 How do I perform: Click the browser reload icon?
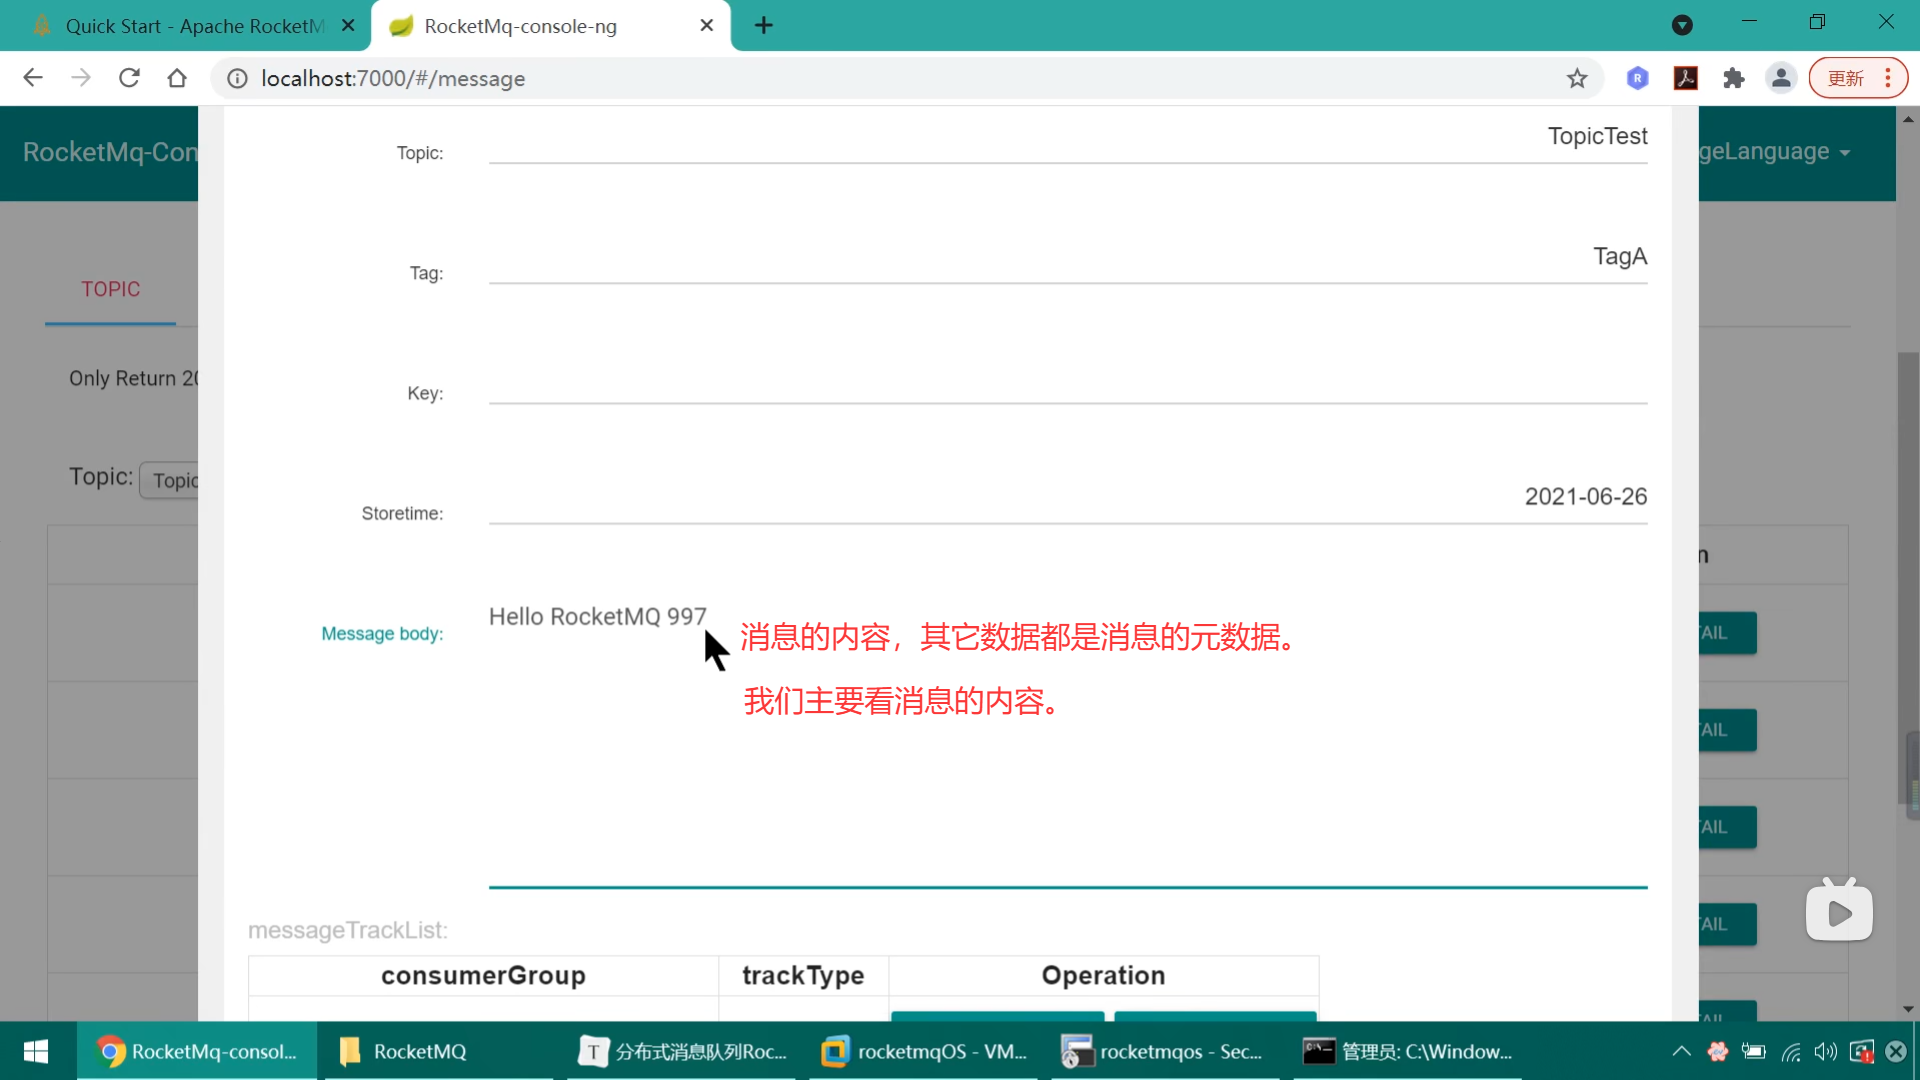(129, 78)
